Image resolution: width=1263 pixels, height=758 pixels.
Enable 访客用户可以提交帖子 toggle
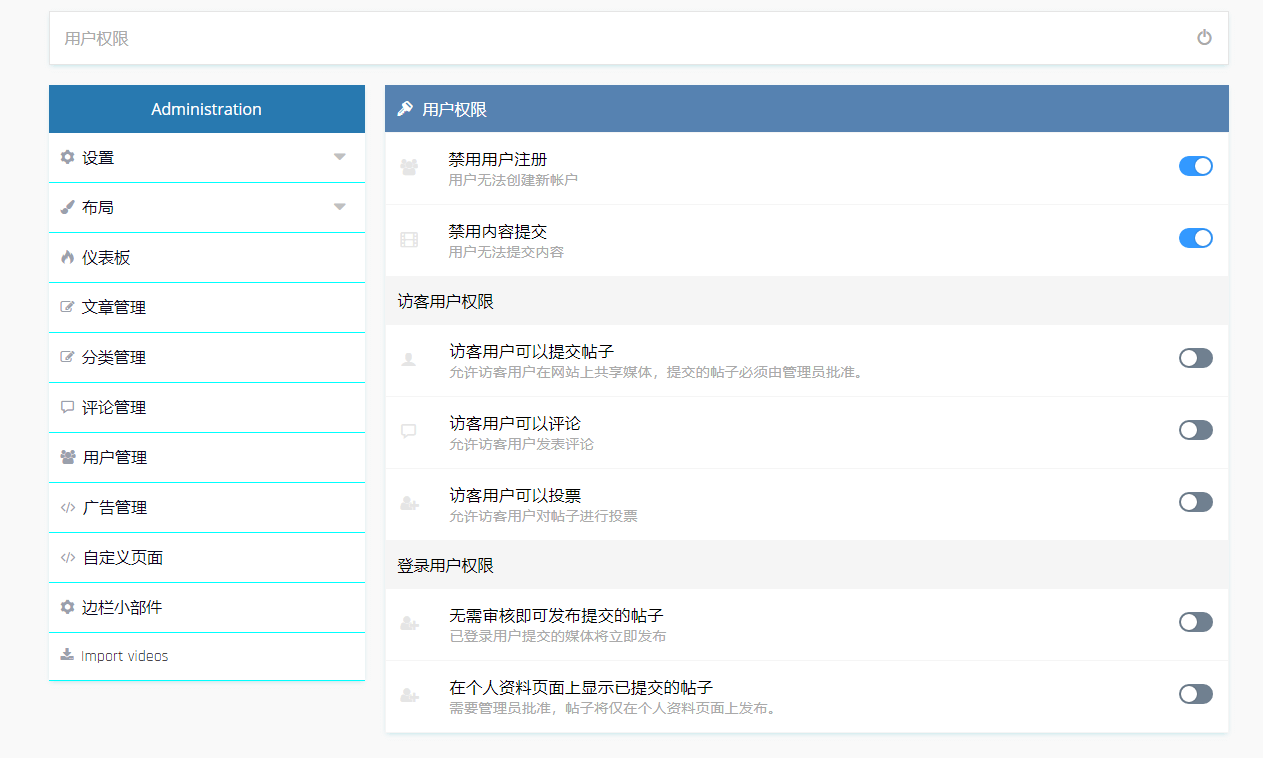(1196, 358)
